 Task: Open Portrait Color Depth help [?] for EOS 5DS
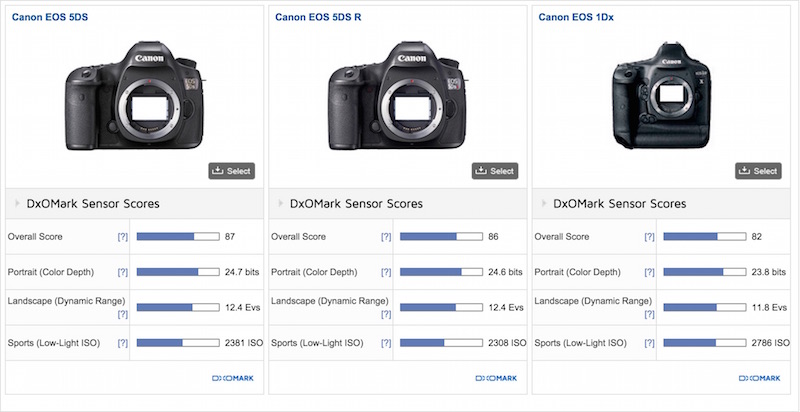coord(122,272)
